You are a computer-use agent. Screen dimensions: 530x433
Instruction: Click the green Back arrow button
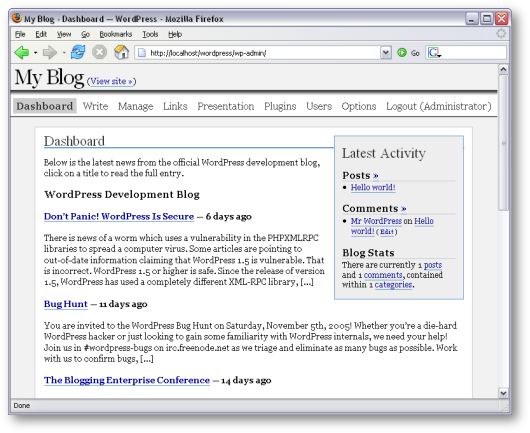[22, 52]
